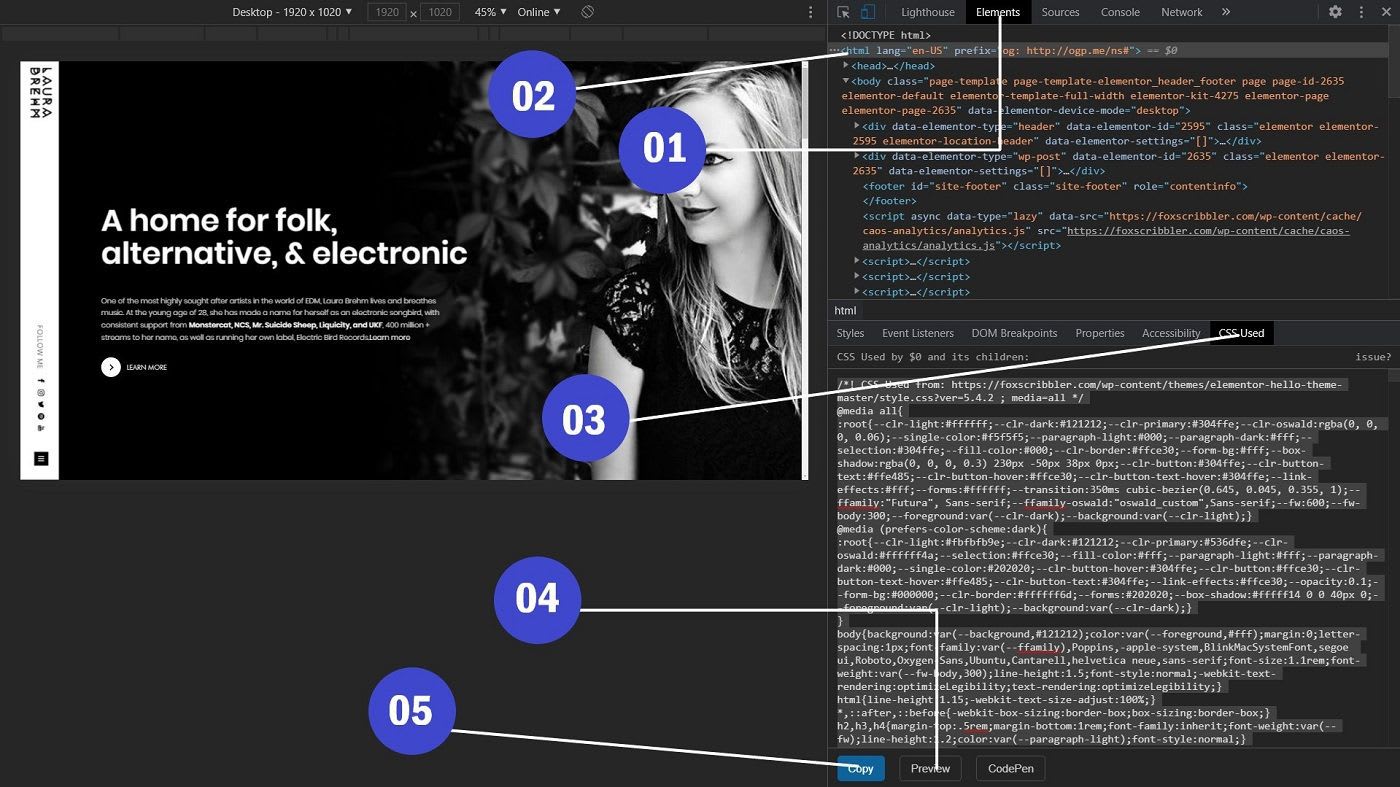Open the DevTools three-dot customize menu

[1361, 12]
